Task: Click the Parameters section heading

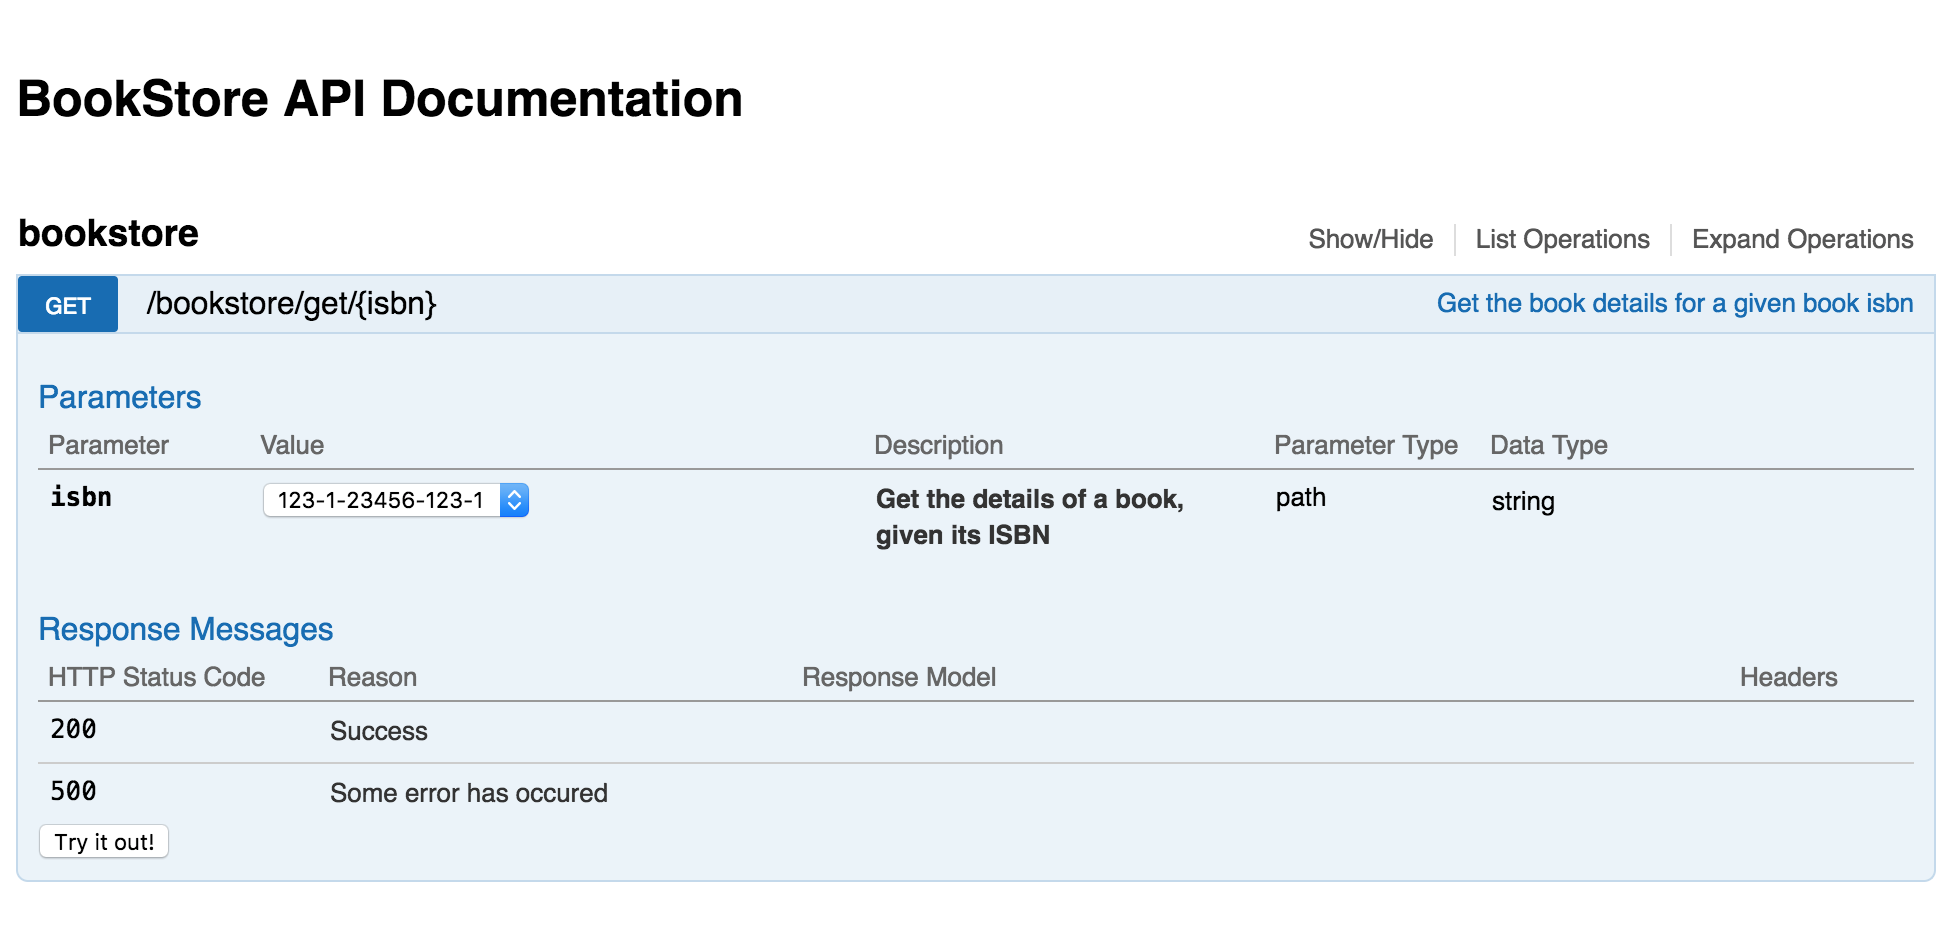Action: click(x=120, y=397)
